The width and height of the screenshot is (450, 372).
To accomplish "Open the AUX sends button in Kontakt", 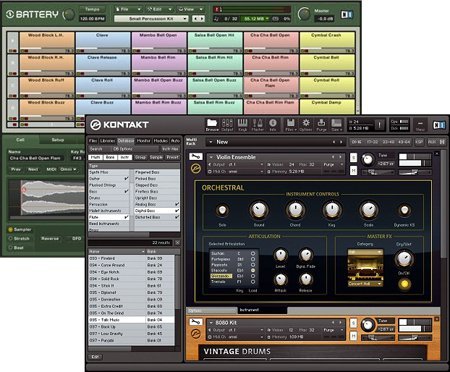I will [432, 142].
